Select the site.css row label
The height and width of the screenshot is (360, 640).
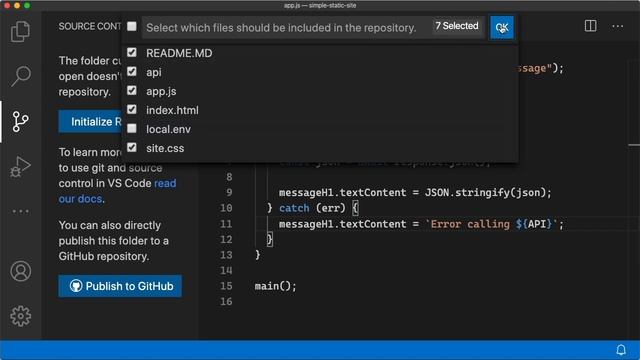click(x=165, y=149)
